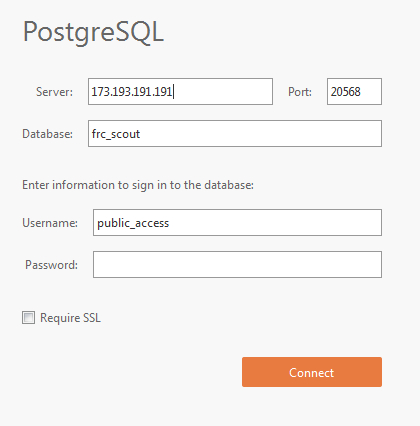Screen dimensions: 420x426
Task: Click the Port: label
Action: point(300,92)
